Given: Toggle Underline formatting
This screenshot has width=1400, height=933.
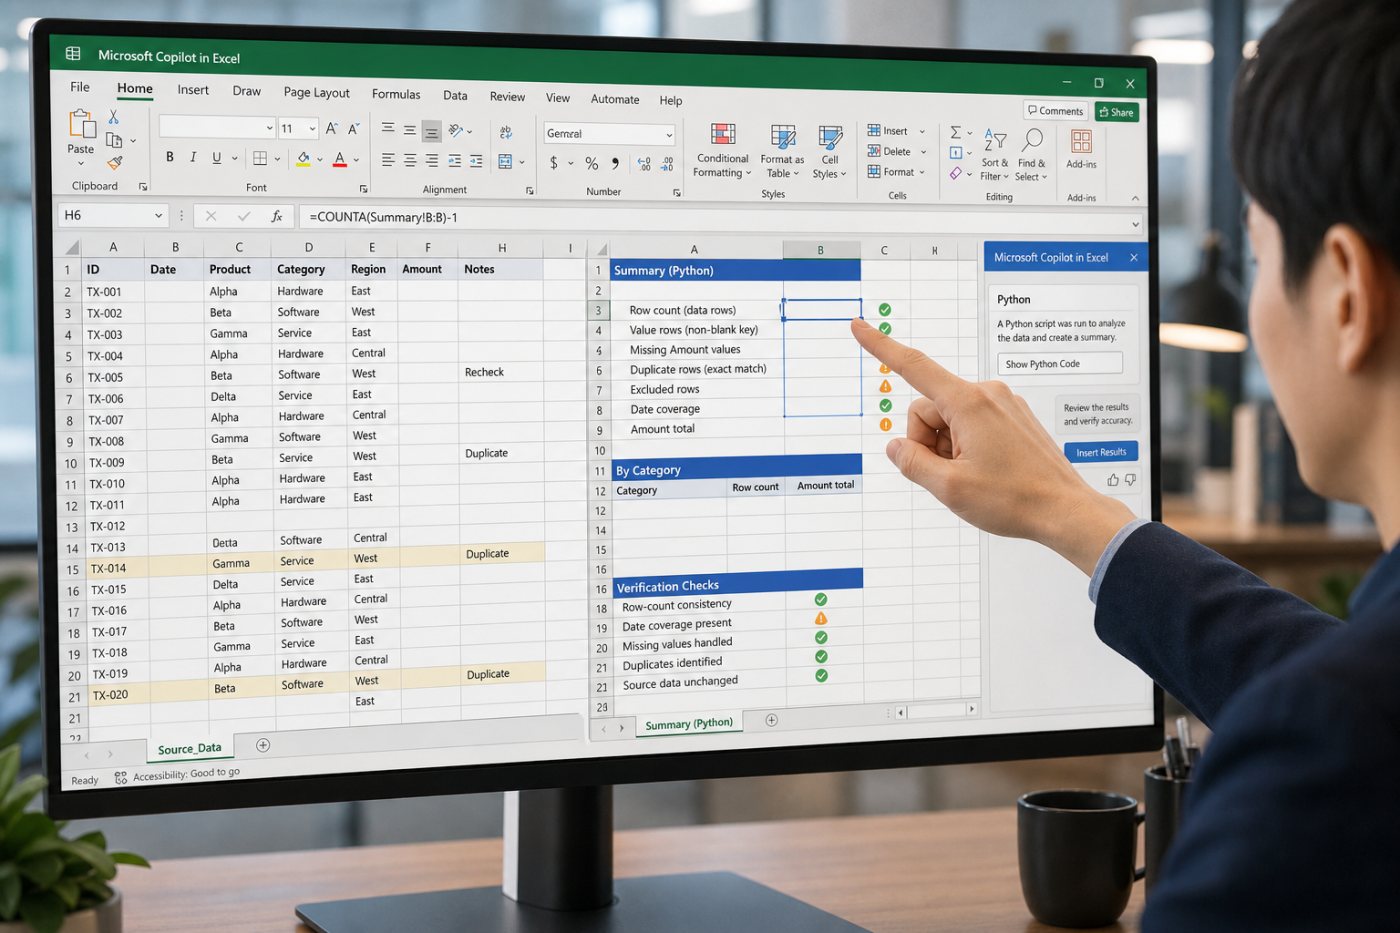Looking at the screenshot, I should [216, 158].
